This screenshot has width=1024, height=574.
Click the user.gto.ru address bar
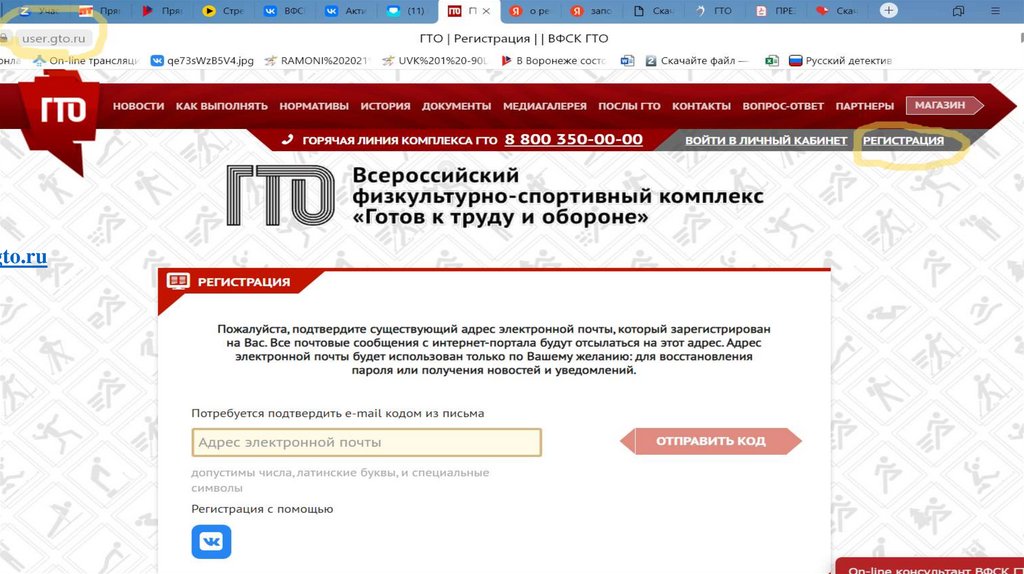tap(54, 39)
